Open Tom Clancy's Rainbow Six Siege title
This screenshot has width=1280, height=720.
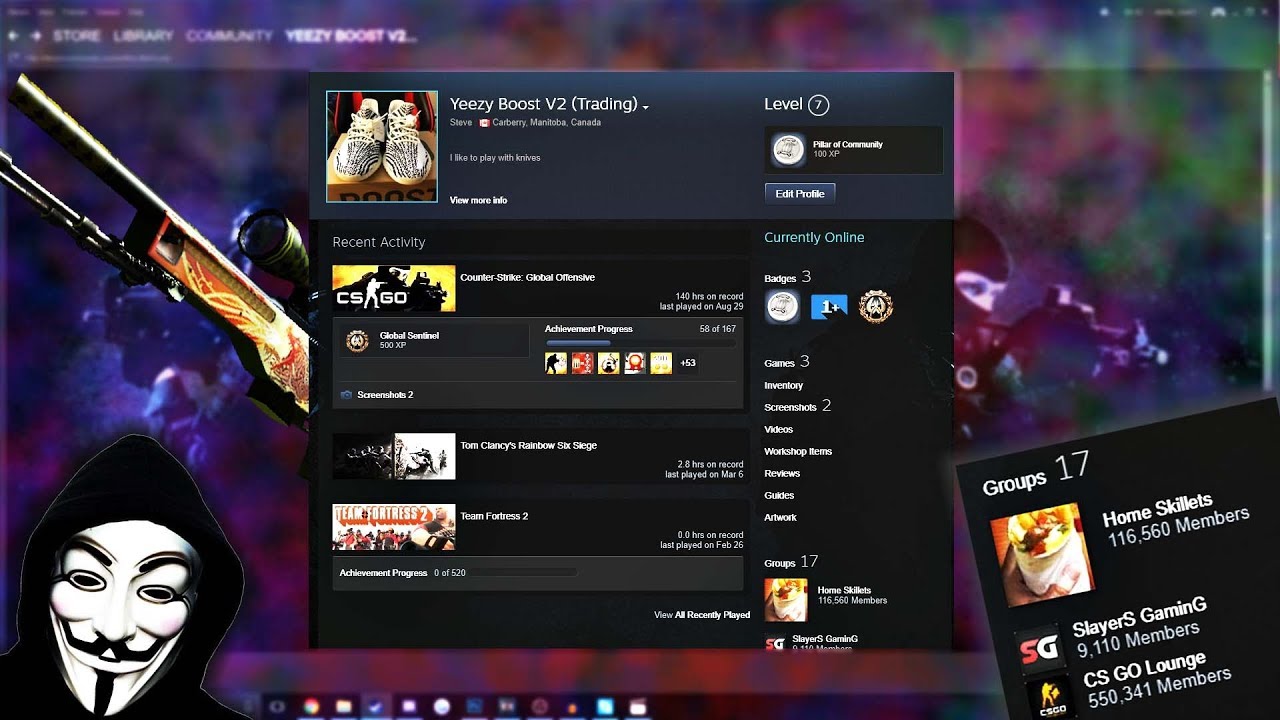tap(528, 446)
